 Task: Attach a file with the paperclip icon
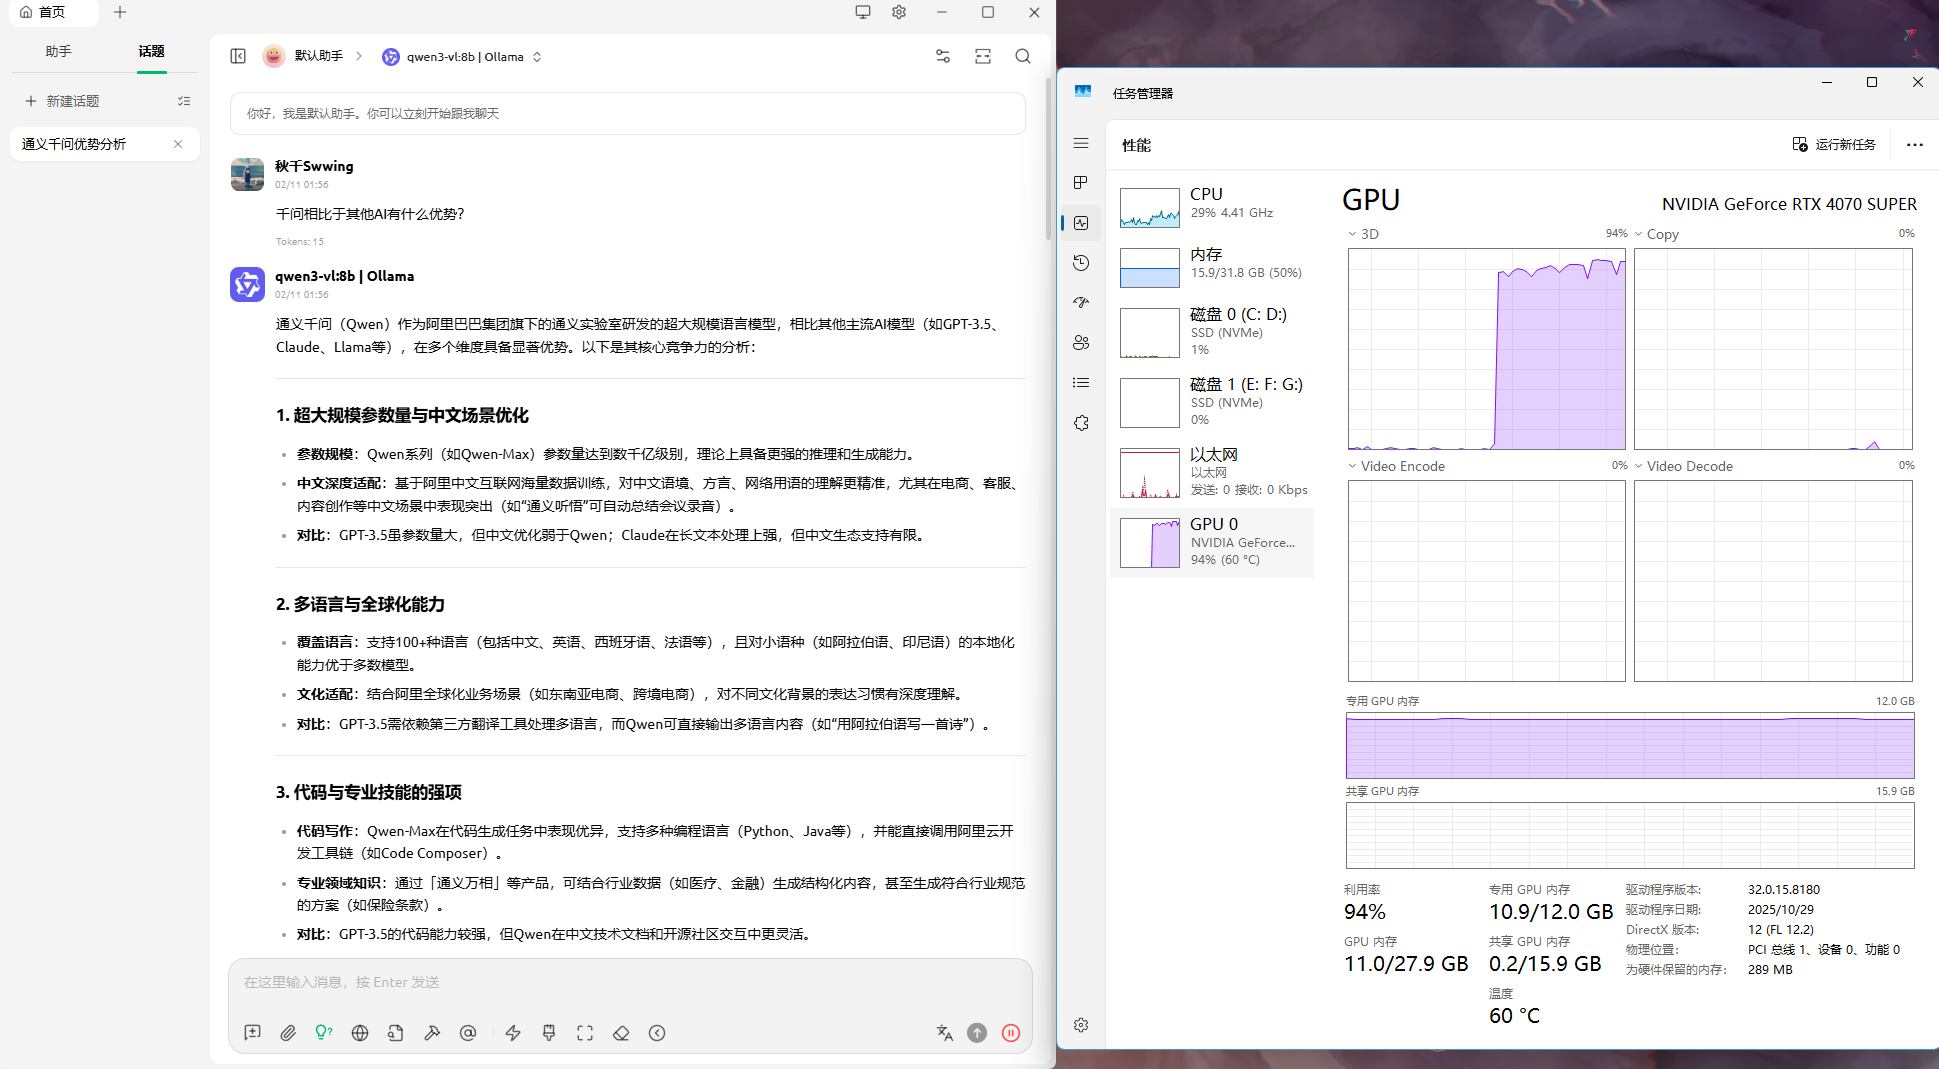pos(288,1033)
